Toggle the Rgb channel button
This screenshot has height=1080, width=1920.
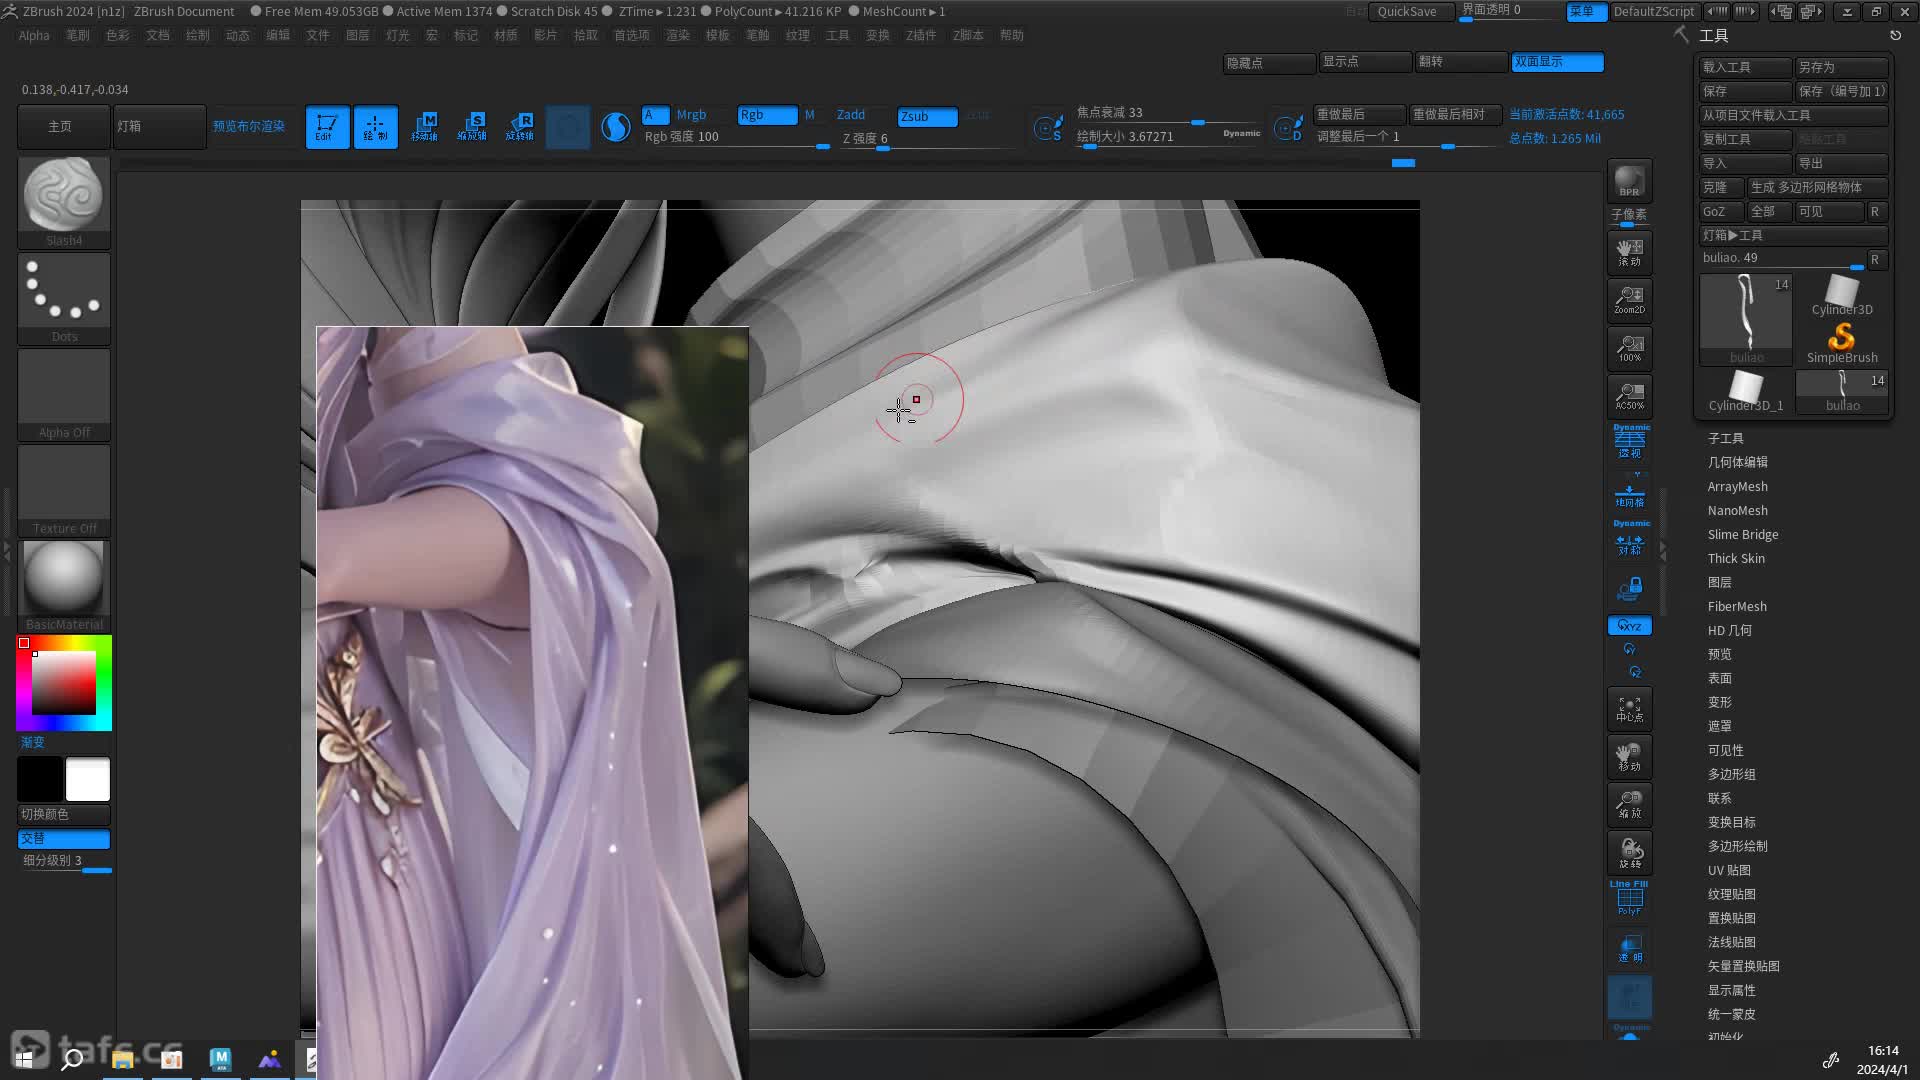pyautogui.click(x=767, y=115)
